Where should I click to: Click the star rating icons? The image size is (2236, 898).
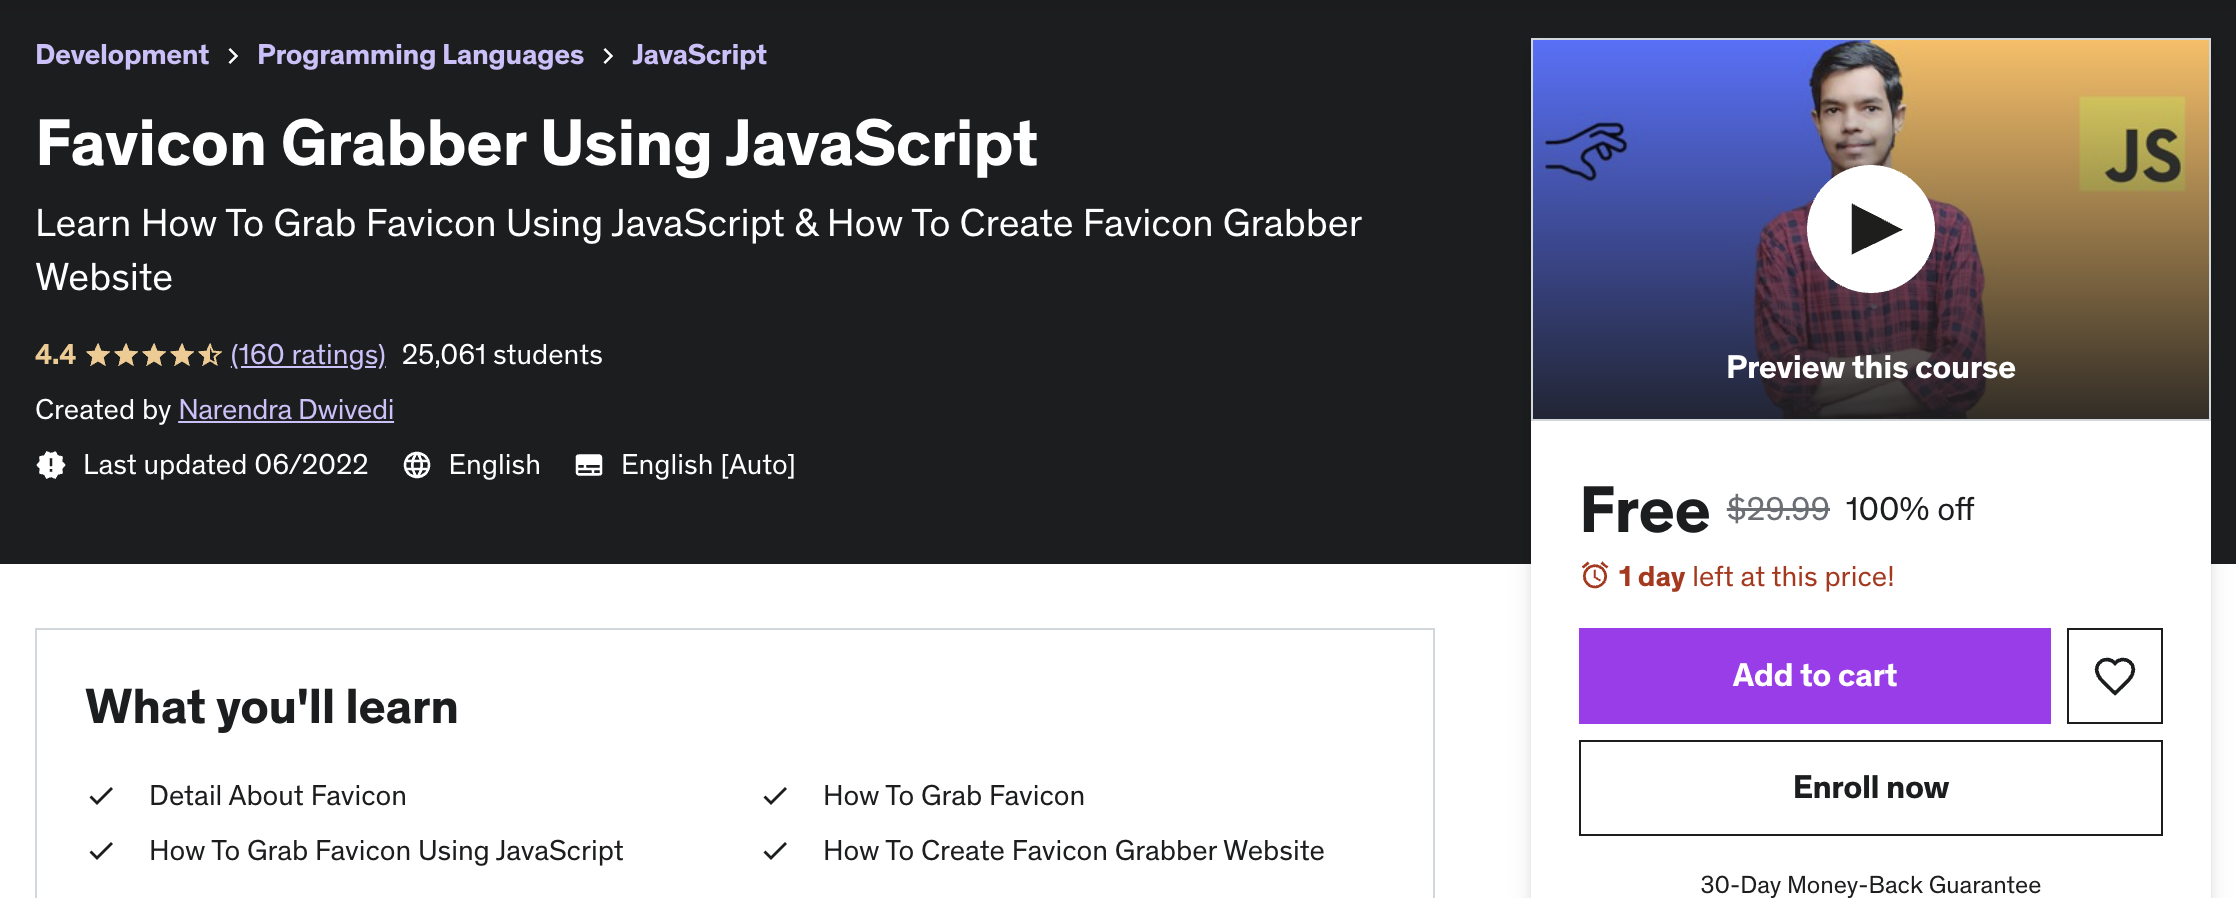click(154, 355)
